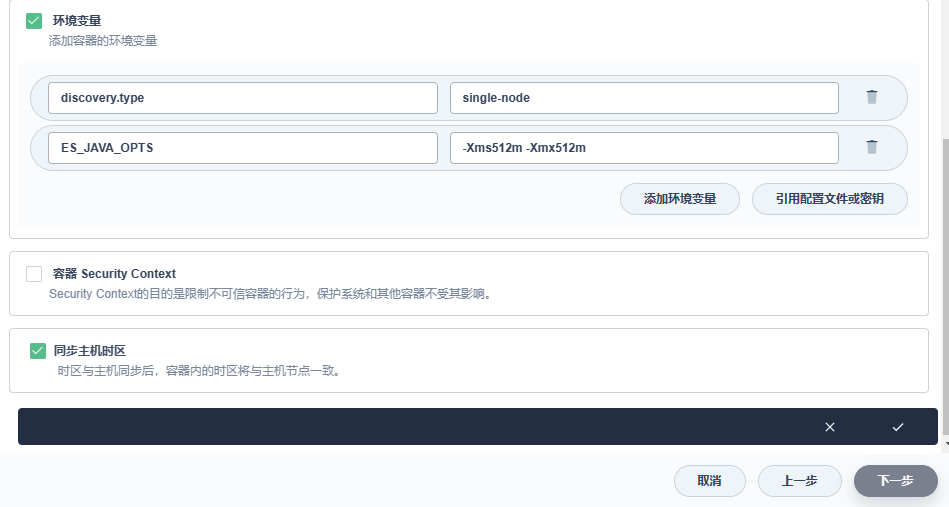
Task: Proceed with 下一步 button
Action: [x=895, y=481]
